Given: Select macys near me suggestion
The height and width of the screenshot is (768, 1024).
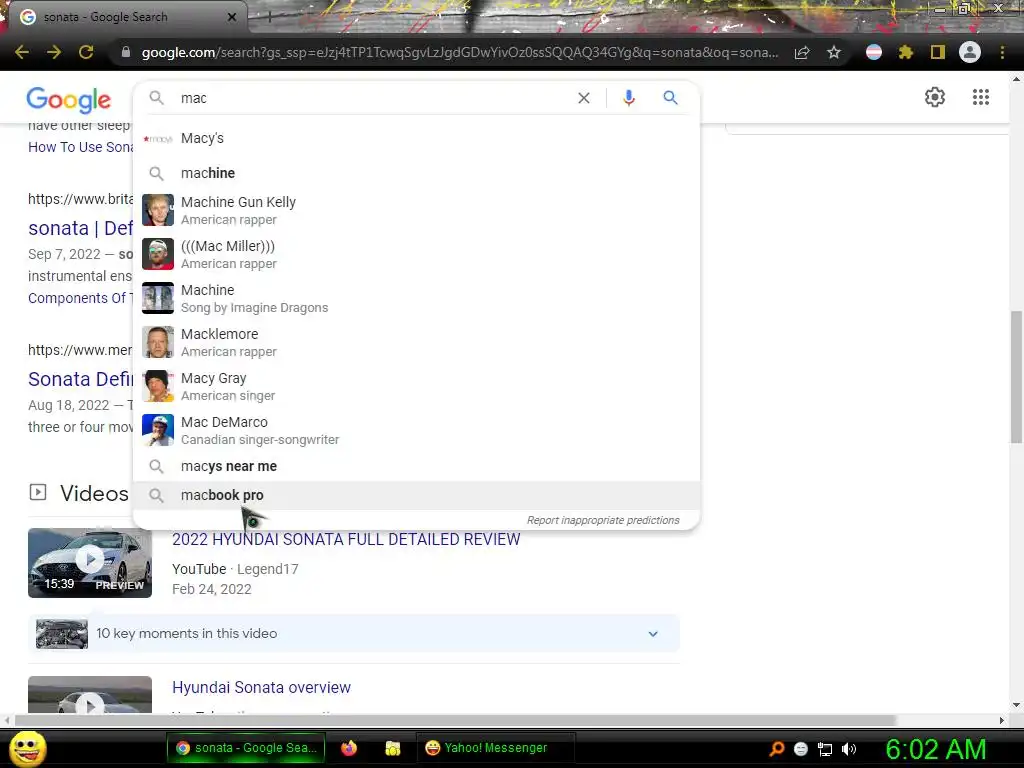Looking at the screenshot, I should (x=417, y=466).
